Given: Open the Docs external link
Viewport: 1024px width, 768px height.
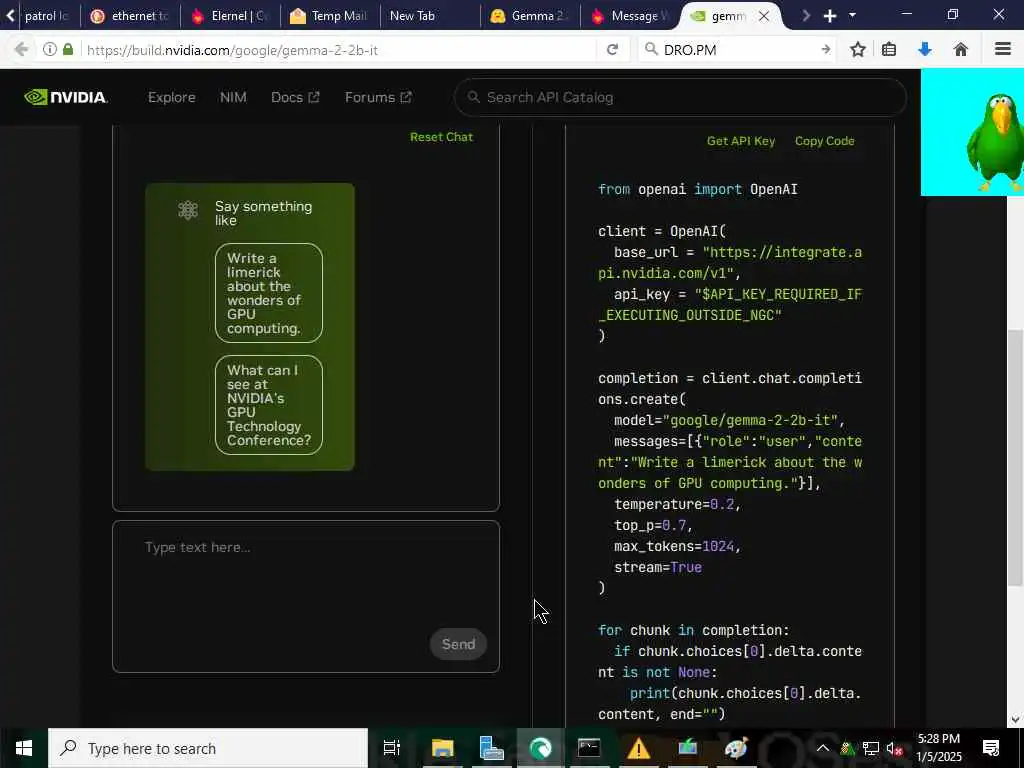Looking at the screenshot, I should point(295,97).
